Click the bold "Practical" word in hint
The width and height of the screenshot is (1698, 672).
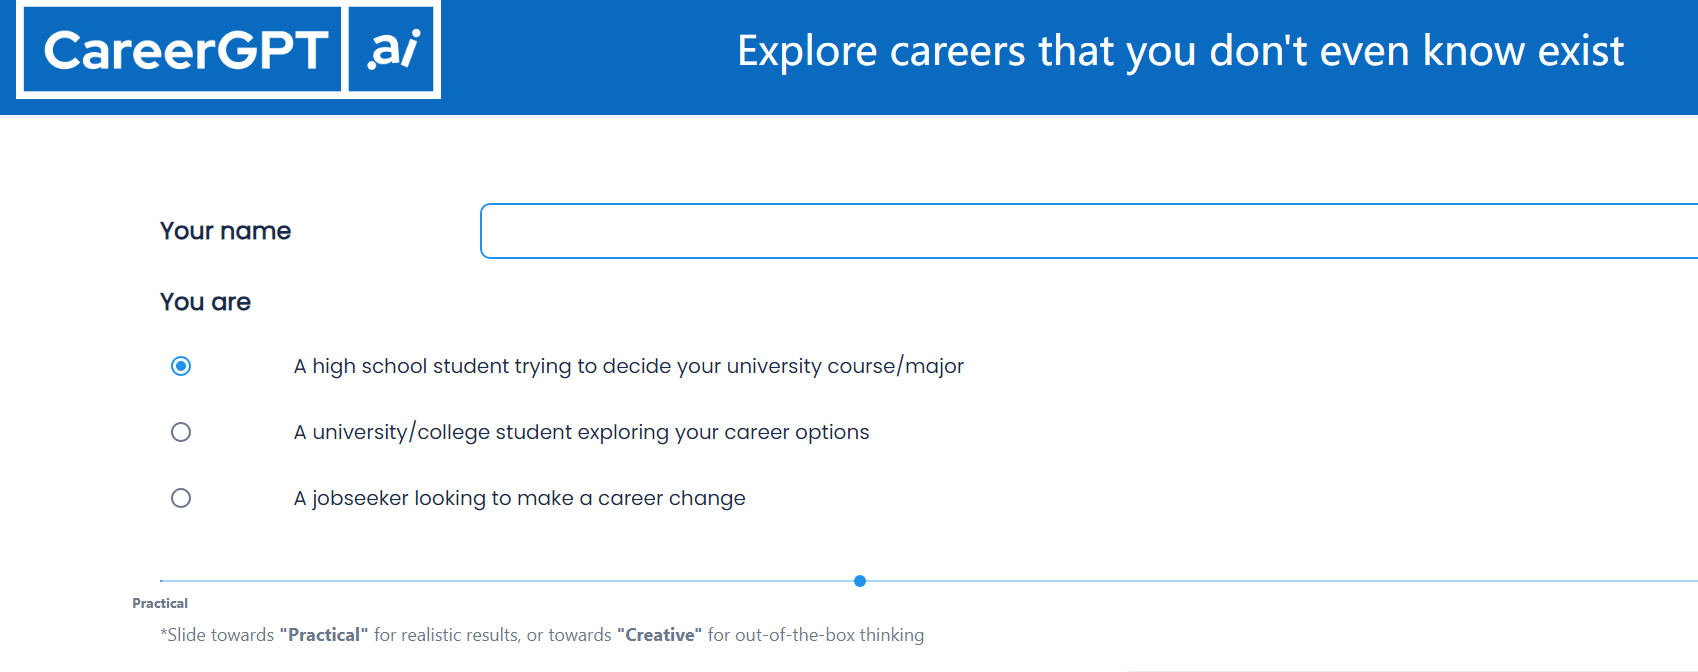(x=324, y=635)
